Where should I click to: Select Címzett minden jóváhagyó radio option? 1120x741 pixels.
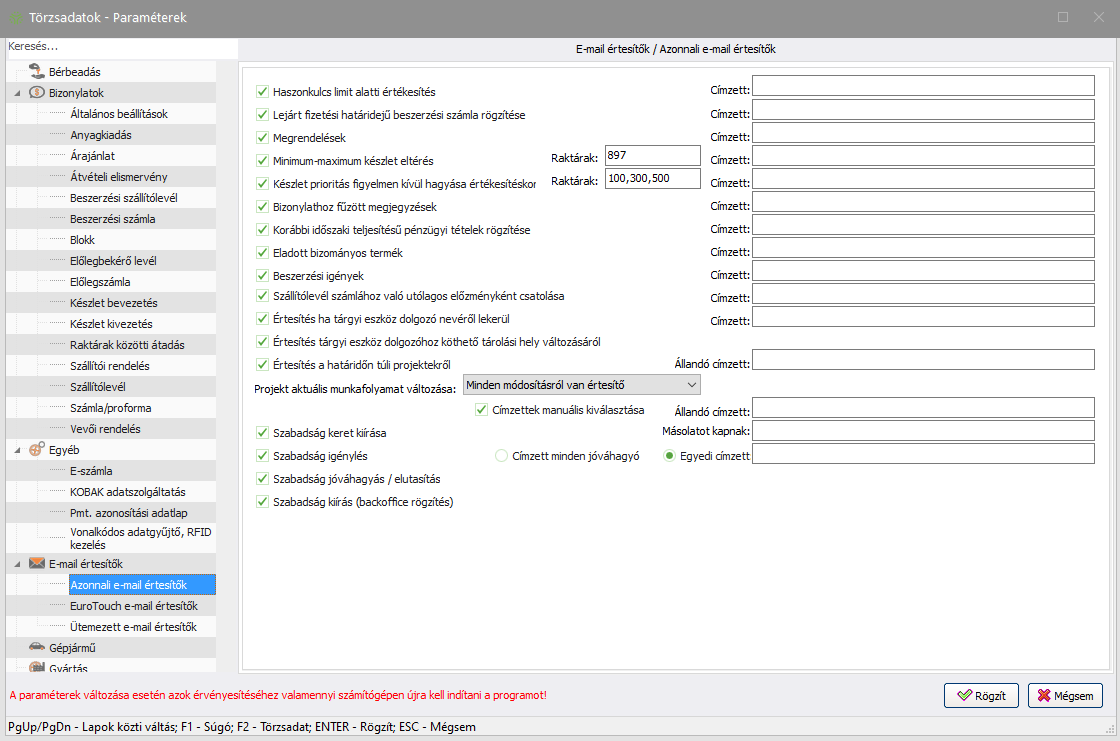click(x=502, y=456)
